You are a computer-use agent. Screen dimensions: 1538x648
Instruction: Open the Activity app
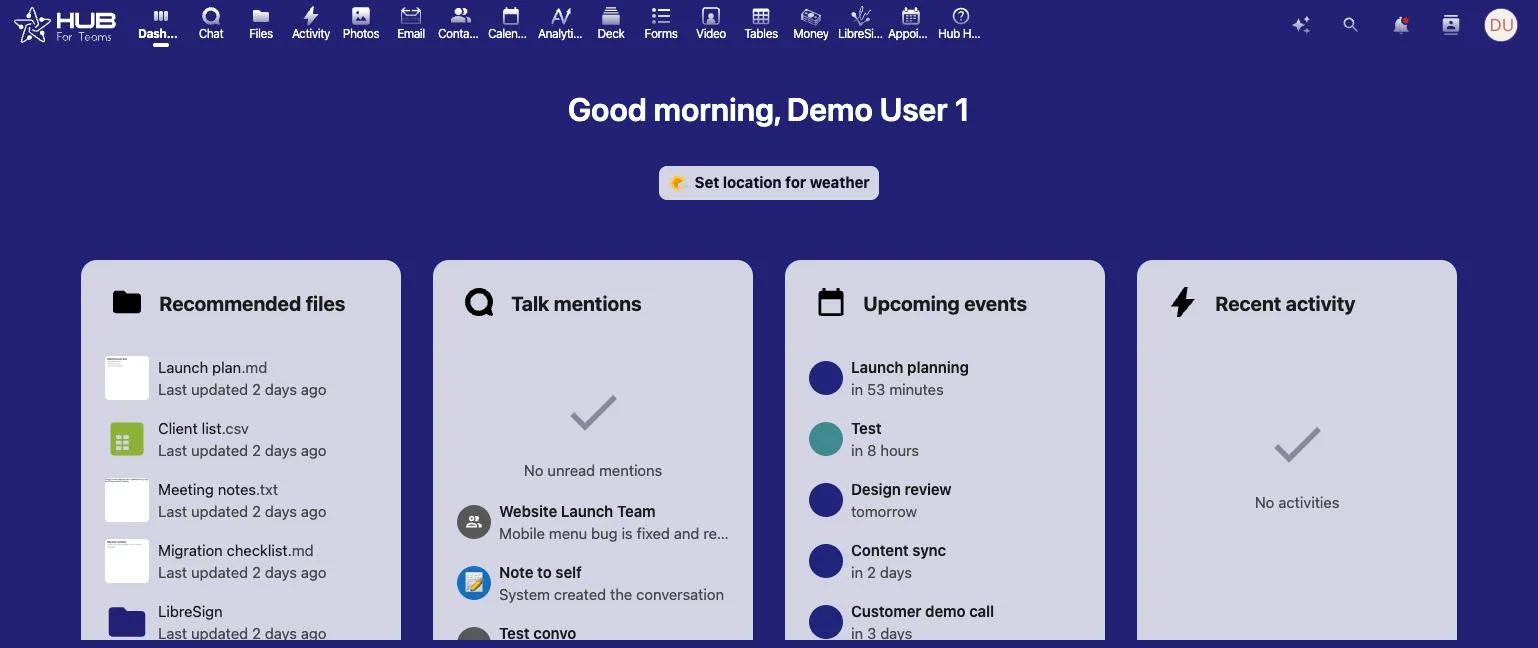pyautogui.click(x=311, y=24)
